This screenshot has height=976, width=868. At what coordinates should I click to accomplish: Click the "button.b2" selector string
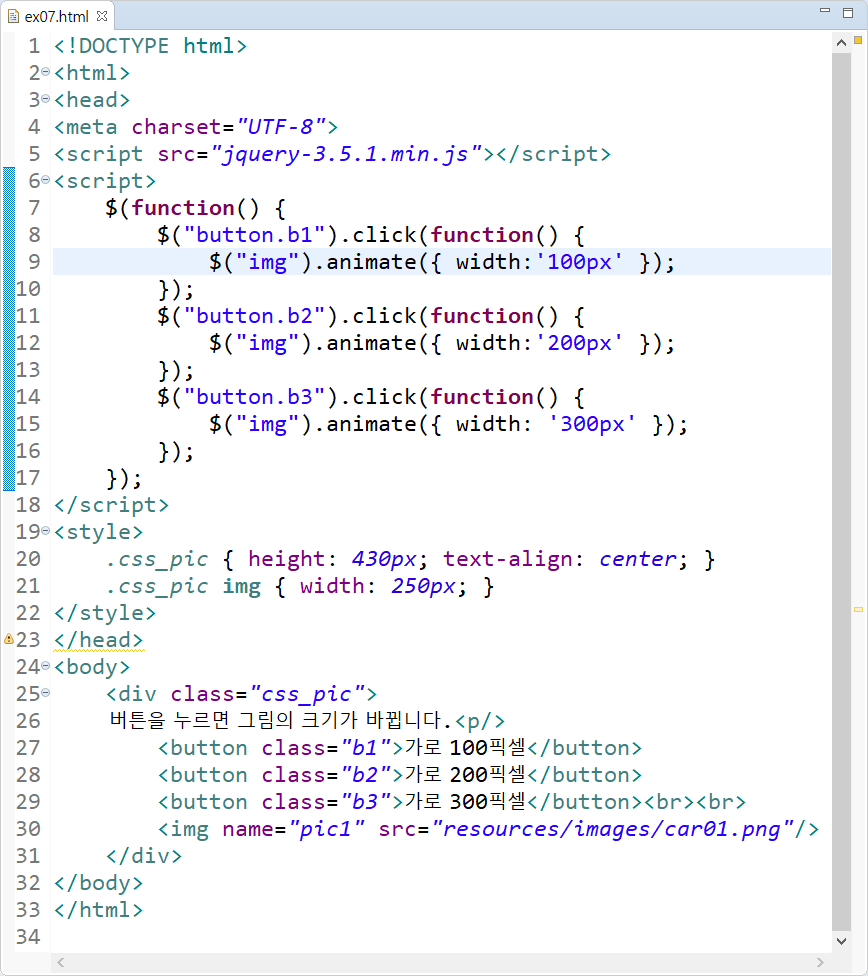point(255,316)
